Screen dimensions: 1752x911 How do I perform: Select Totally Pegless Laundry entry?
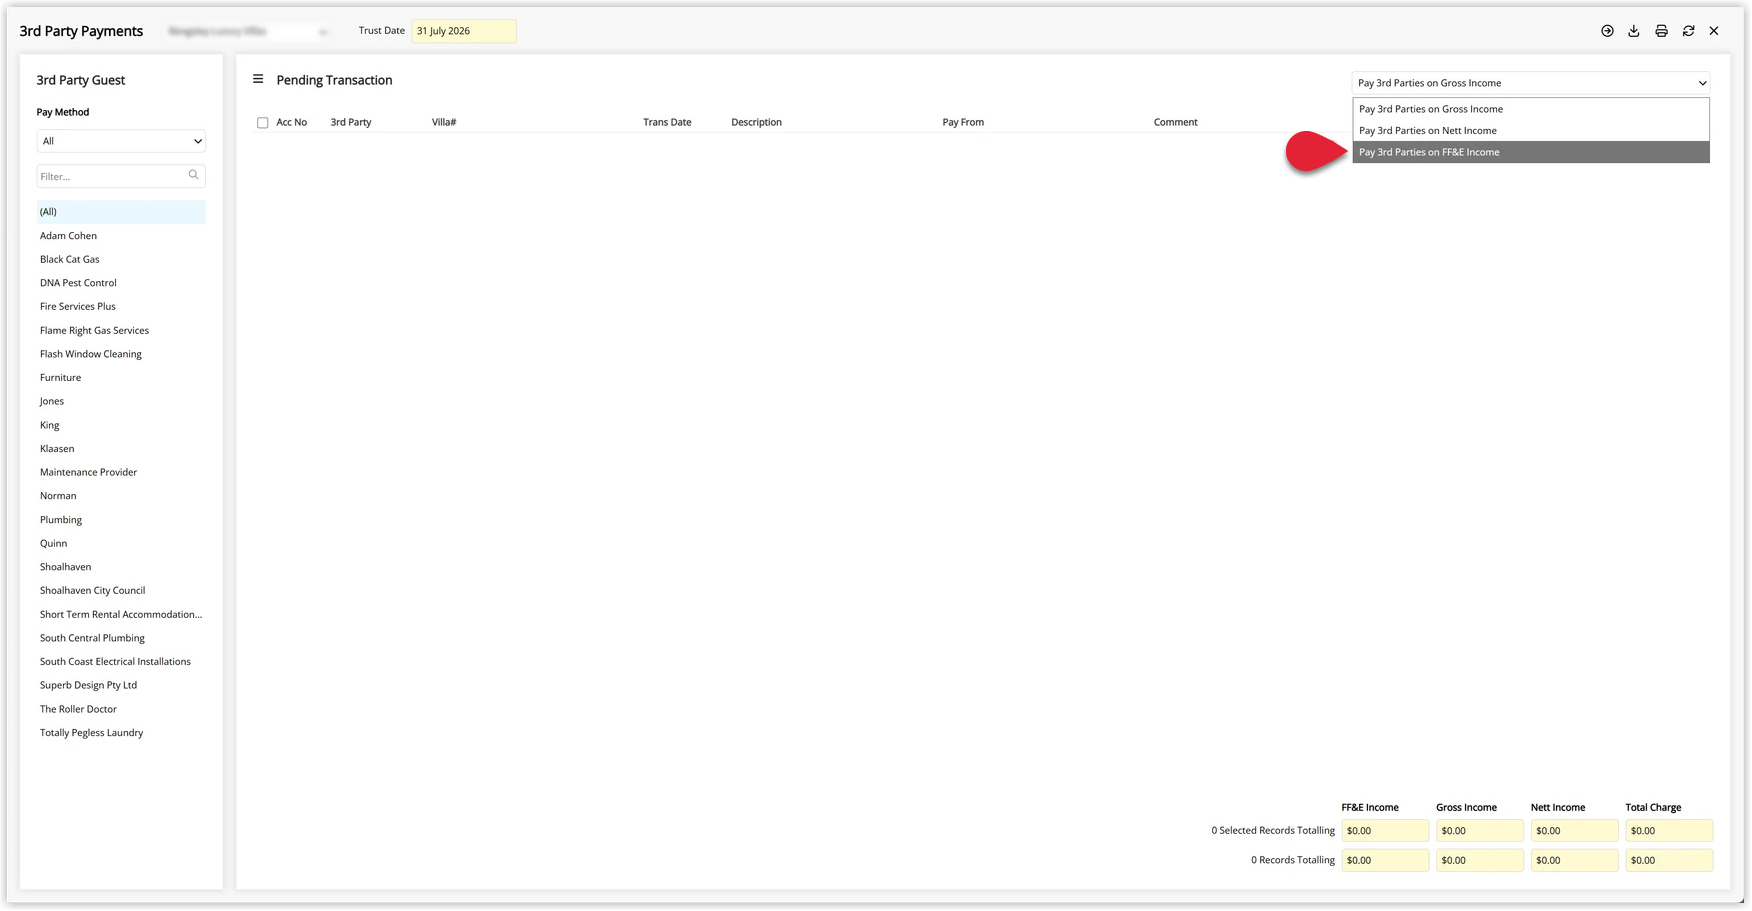pyautogui.click(x=121, y=733)
